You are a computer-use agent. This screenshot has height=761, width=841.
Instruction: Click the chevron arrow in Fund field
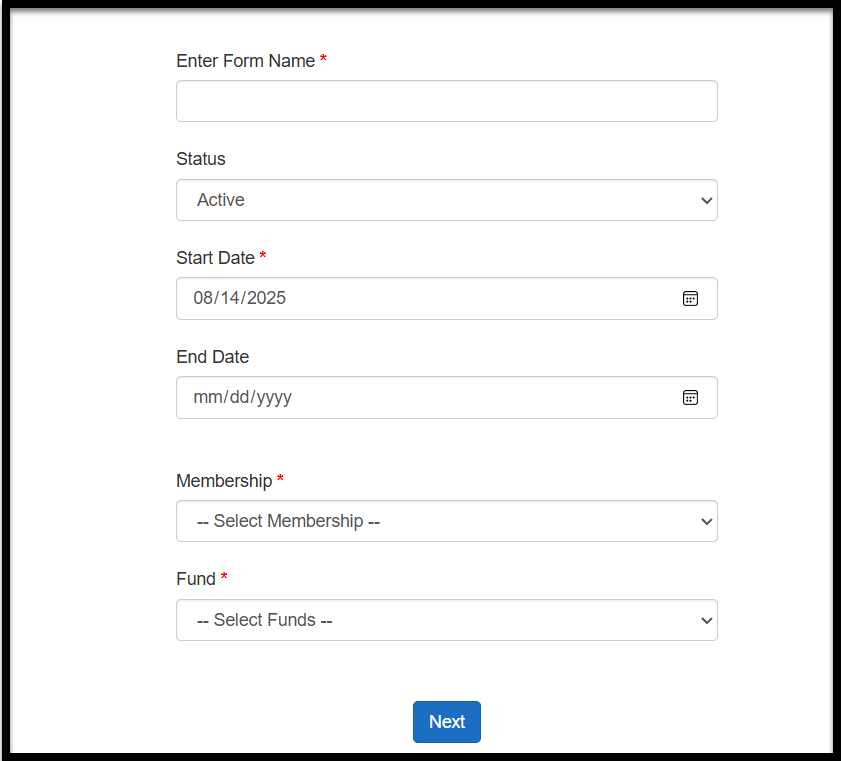[x=706, y=620]
